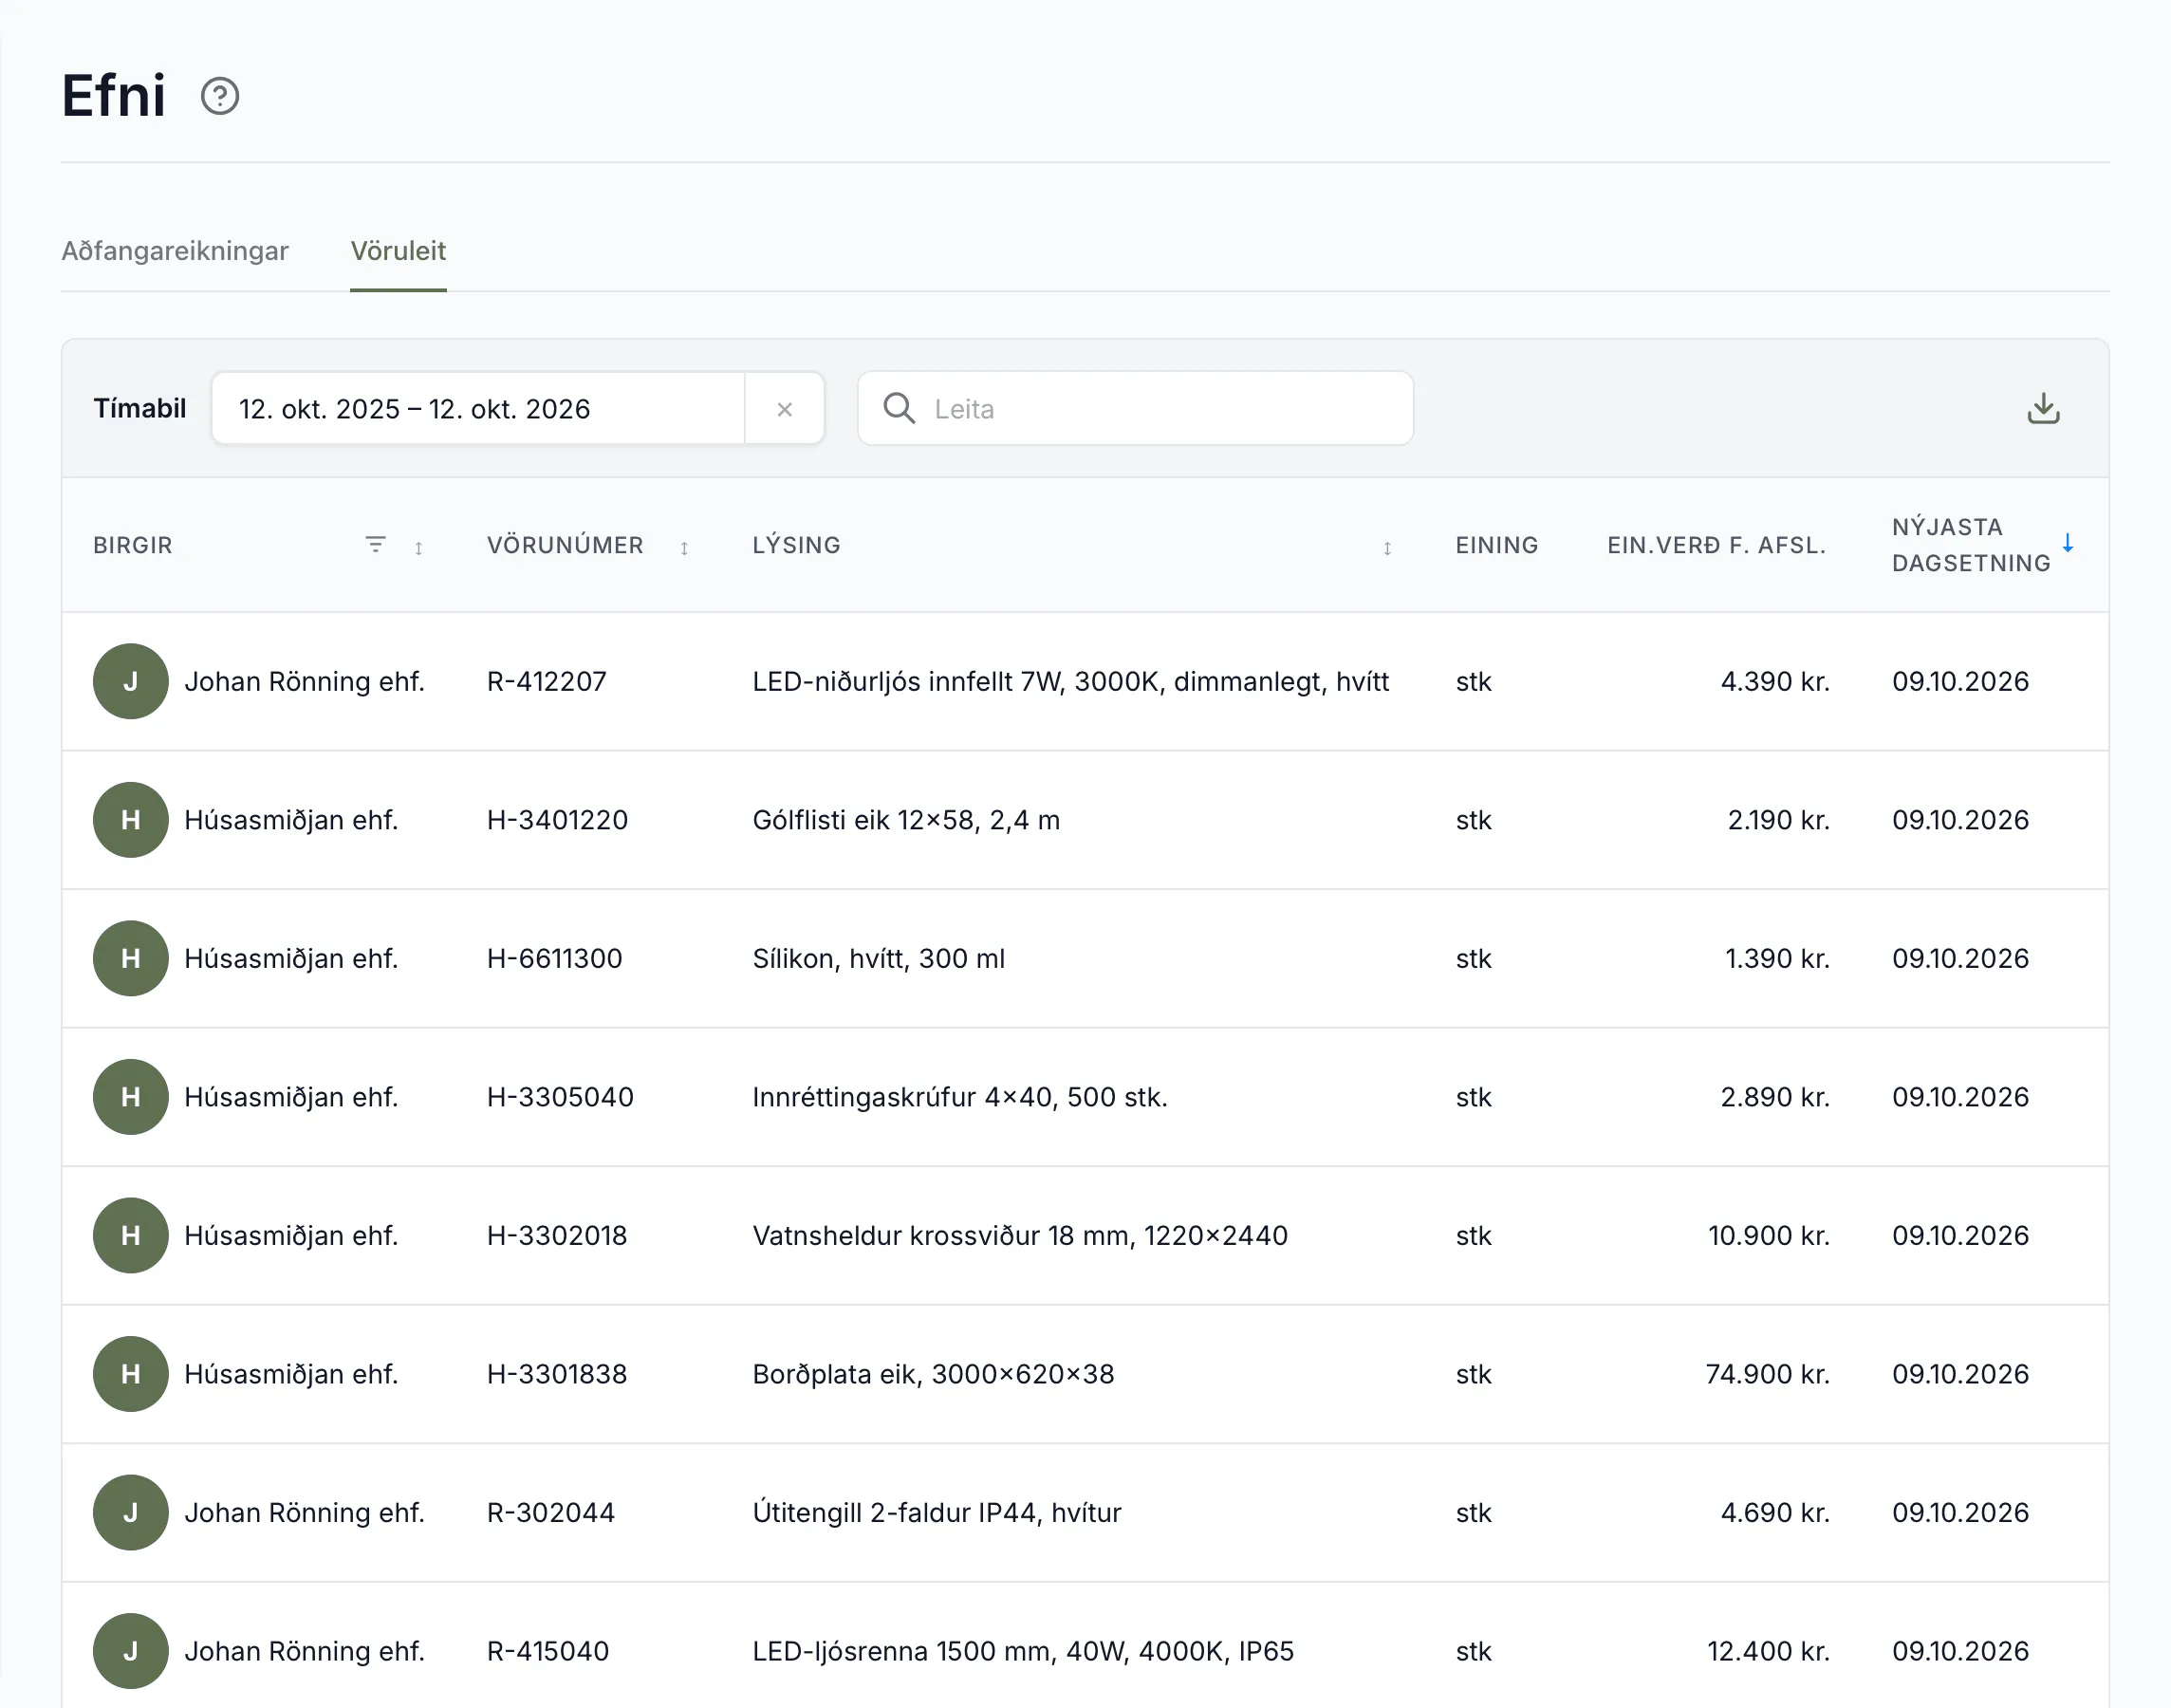Focus the Leita search field

tap(1136, 408)
